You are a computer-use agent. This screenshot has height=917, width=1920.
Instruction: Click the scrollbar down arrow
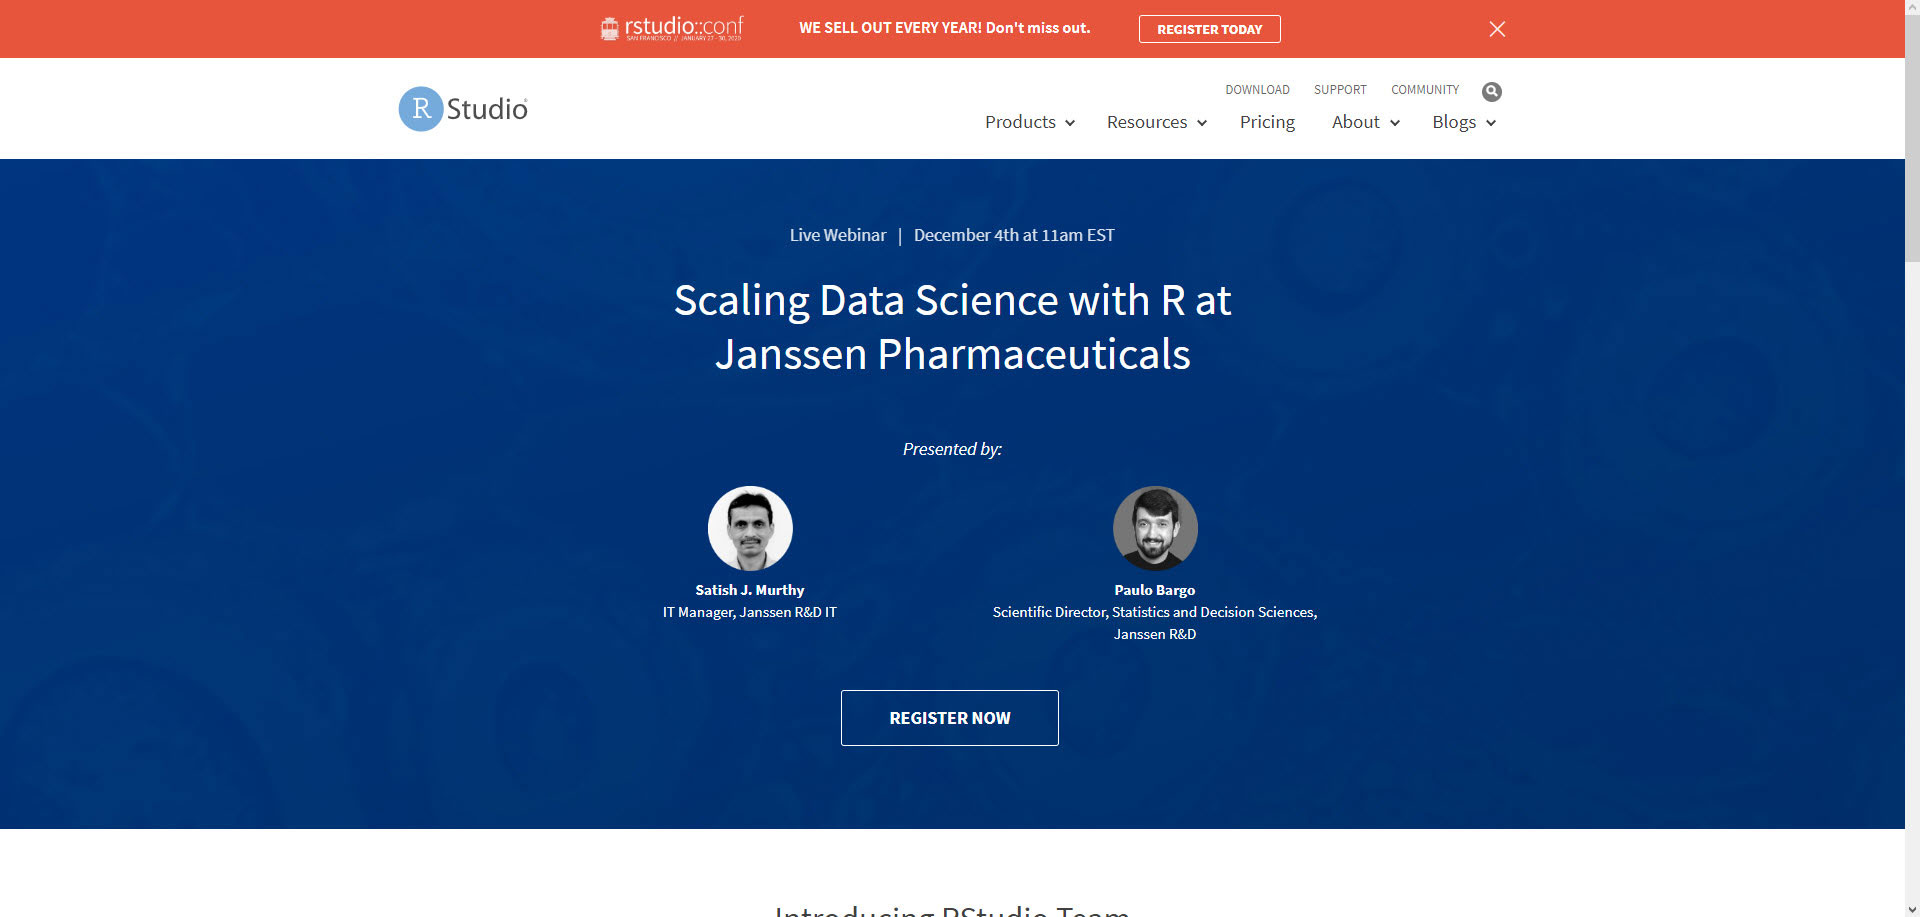pyautogui.click(x=1912, y=909)
